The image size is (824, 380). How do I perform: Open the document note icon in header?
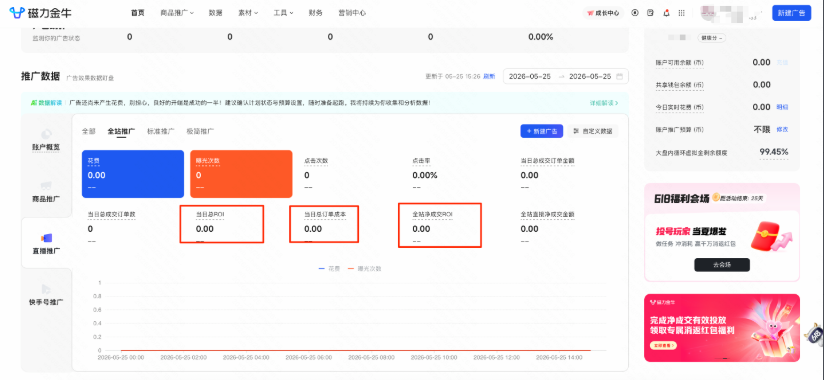pos(651,13)
